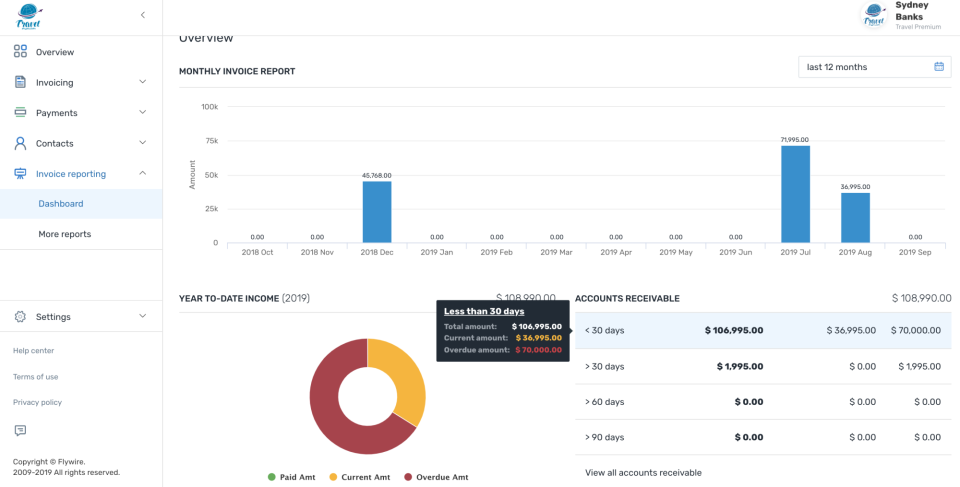Click the Settings gear icon
This screenshot has height=487, width=960.
(20, 317)
